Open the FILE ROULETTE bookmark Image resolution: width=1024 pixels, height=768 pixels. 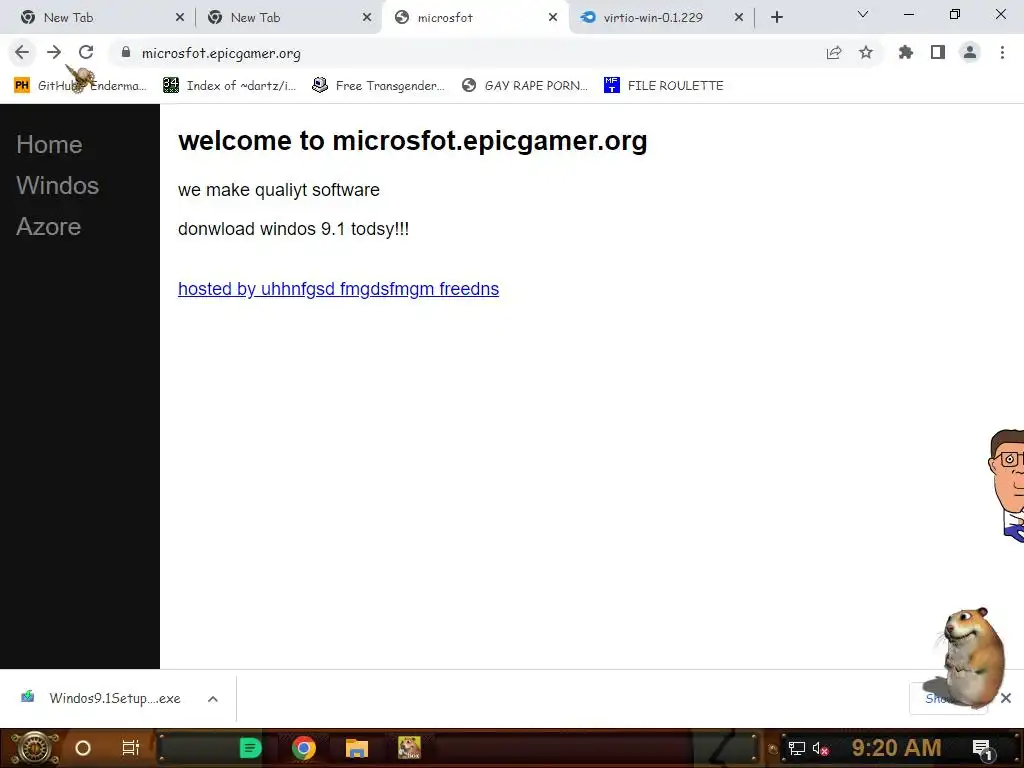(664, 86)
